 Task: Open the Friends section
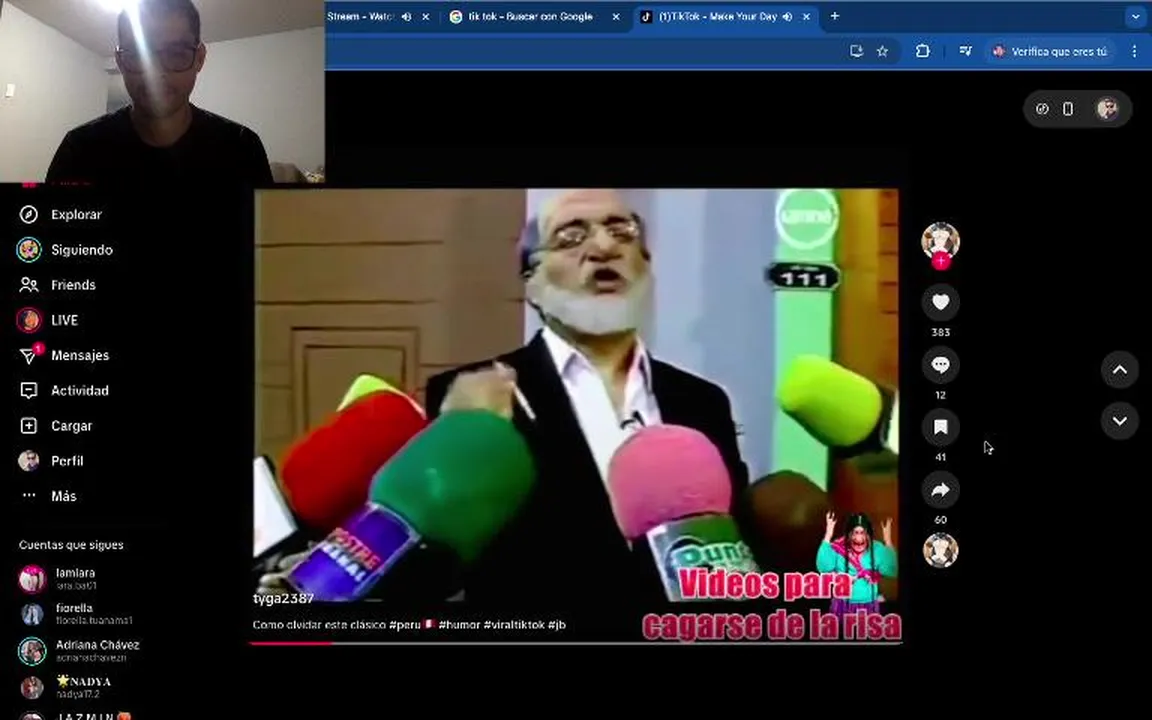[x=57, y=285]
